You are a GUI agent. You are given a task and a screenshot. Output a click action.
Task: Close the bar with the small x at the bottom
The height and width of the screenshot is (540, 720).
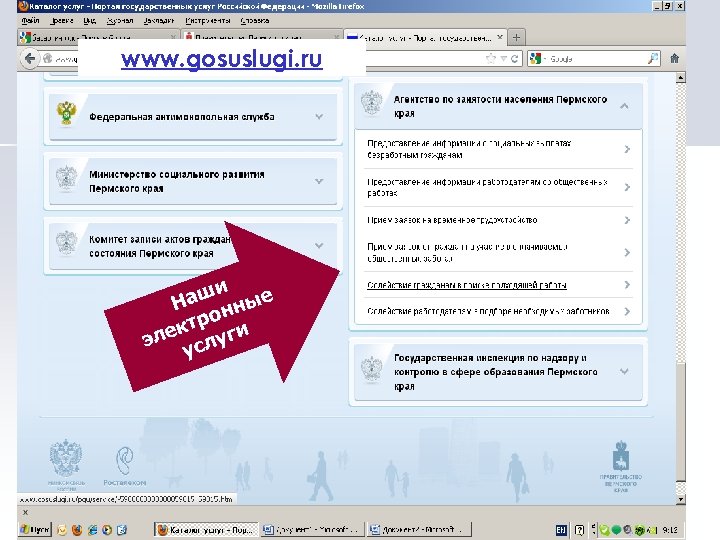click(25, 512)
